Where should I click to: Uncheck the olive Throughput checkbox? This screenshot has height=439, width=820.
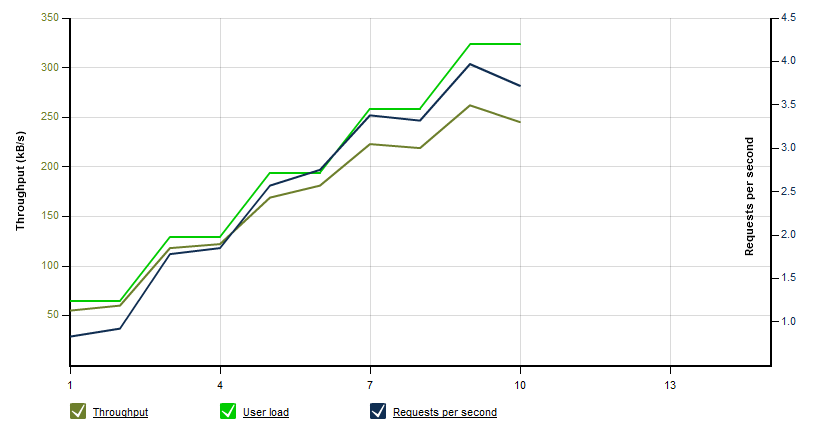pos(78,411)
